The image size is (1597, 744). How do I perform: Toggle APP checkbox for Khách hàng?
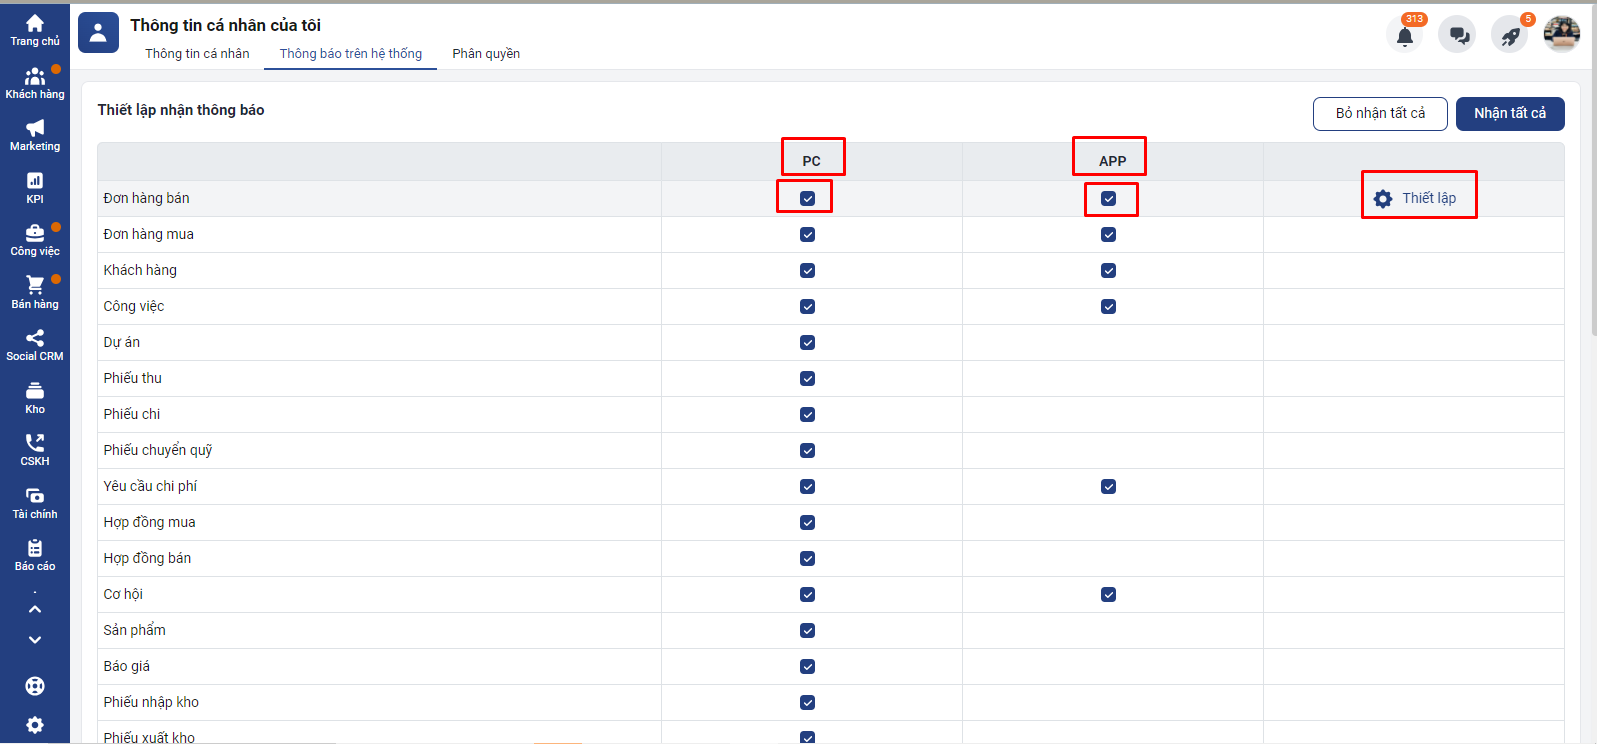point(1108,270)
